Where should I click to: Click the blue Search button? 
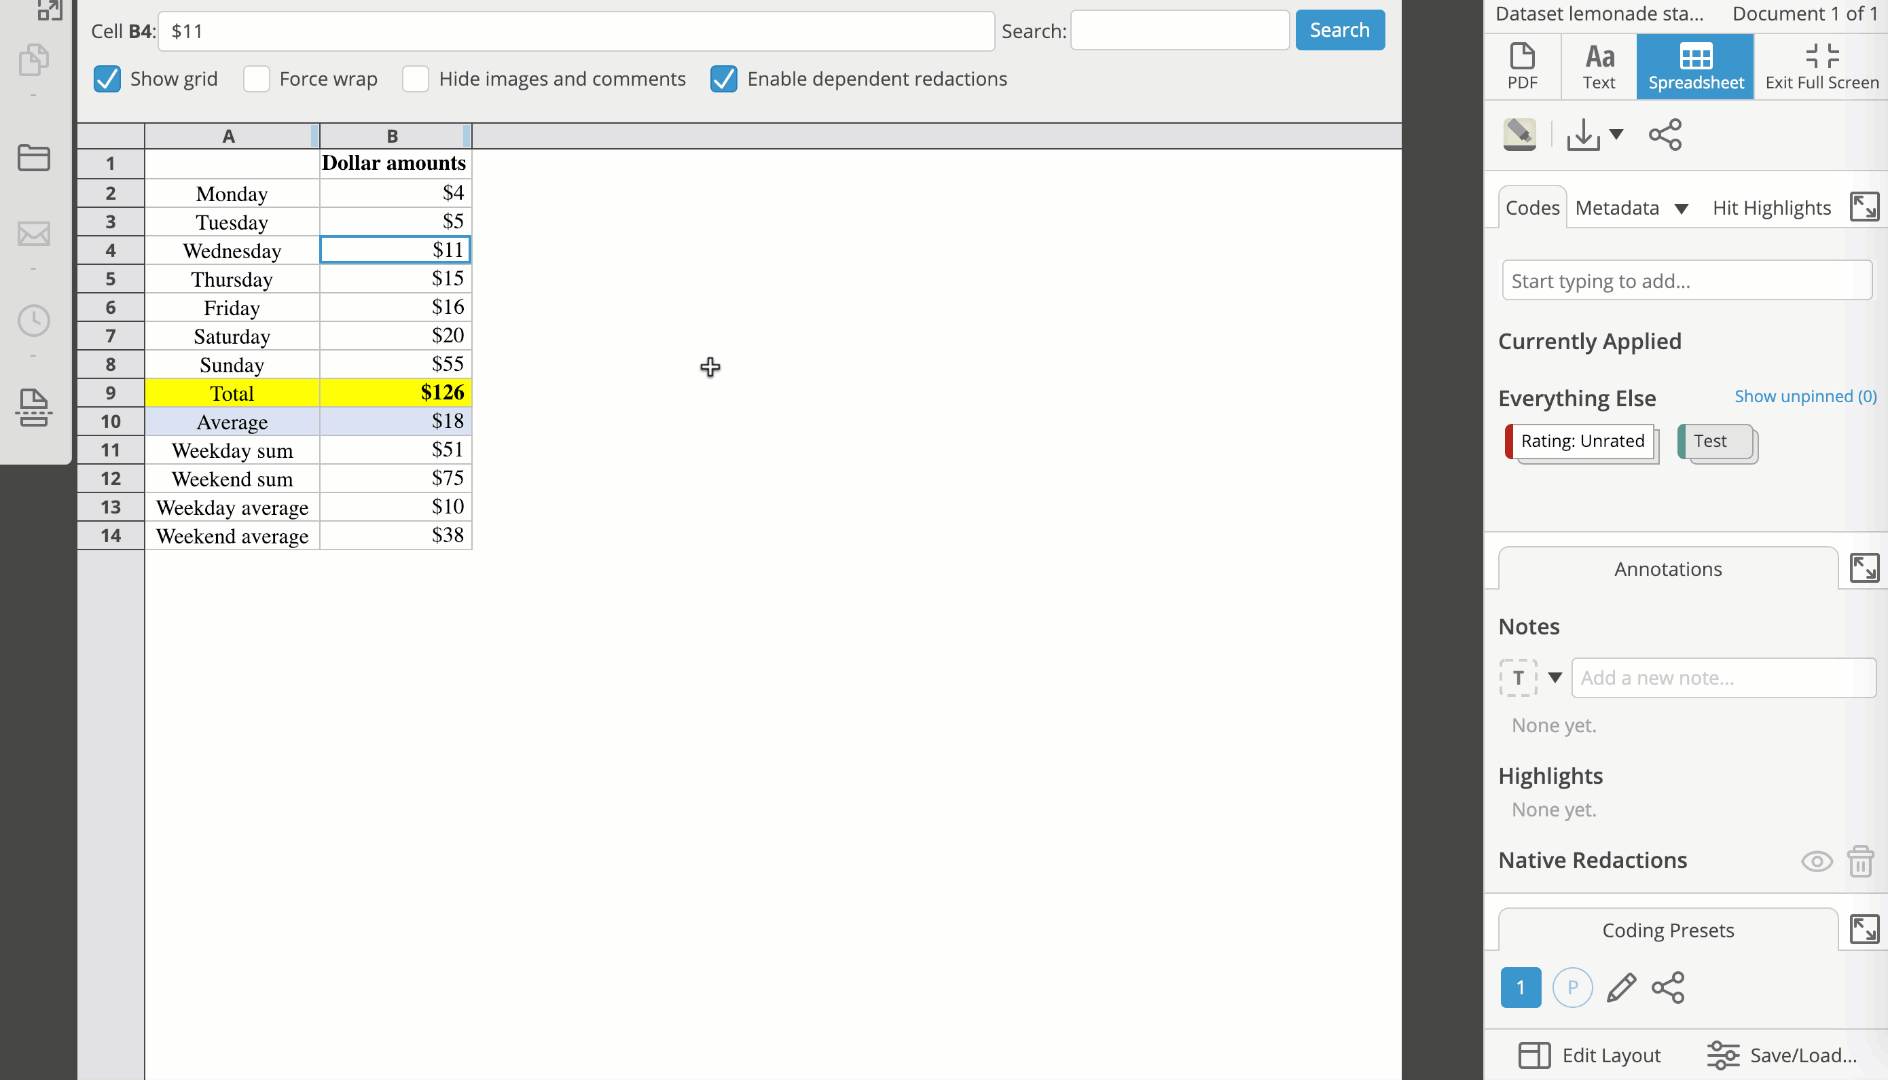1339,30
